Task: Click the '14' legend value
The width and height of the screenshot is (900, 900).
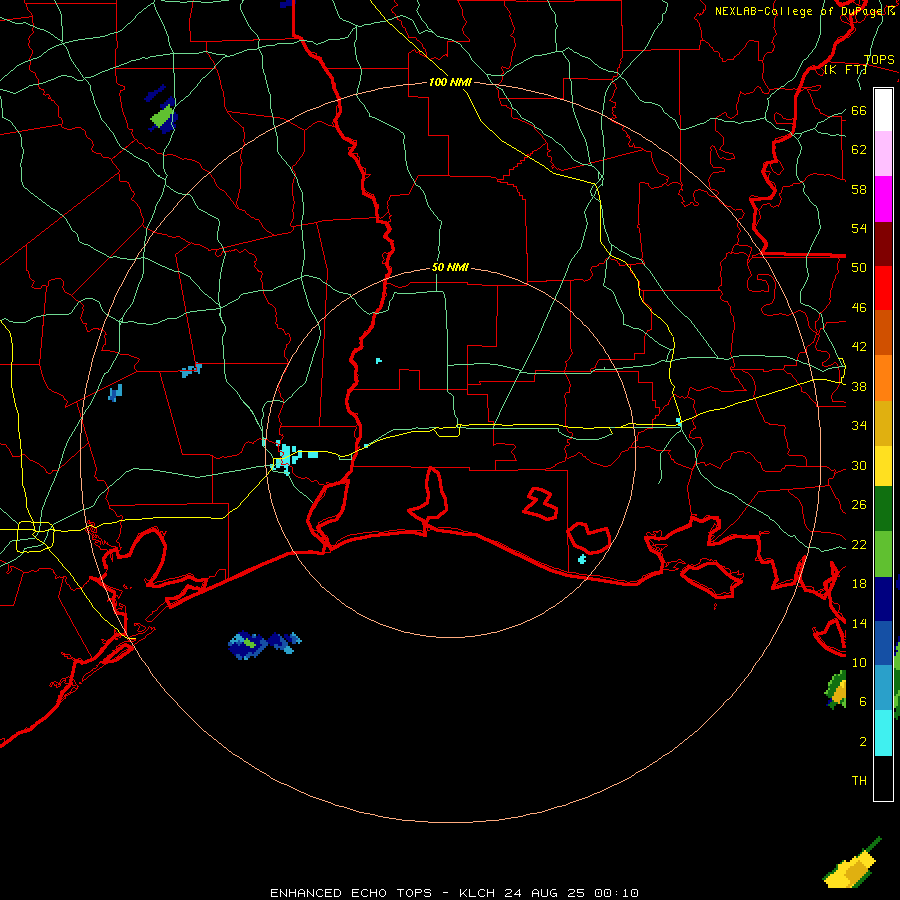Action: pos(859,623)
